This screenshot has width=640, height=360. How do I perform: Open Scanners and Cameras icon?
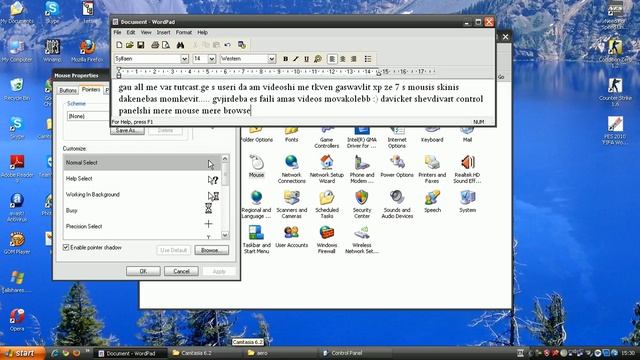tap(291, 204)
